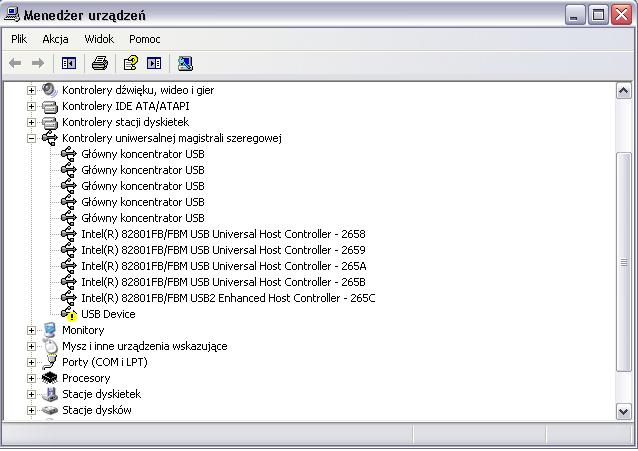Expand Kontrolery IDE ATA/ATAPI node
This screenshot has height=451, width=638.
pyautogui.click(x=31, y=106)
